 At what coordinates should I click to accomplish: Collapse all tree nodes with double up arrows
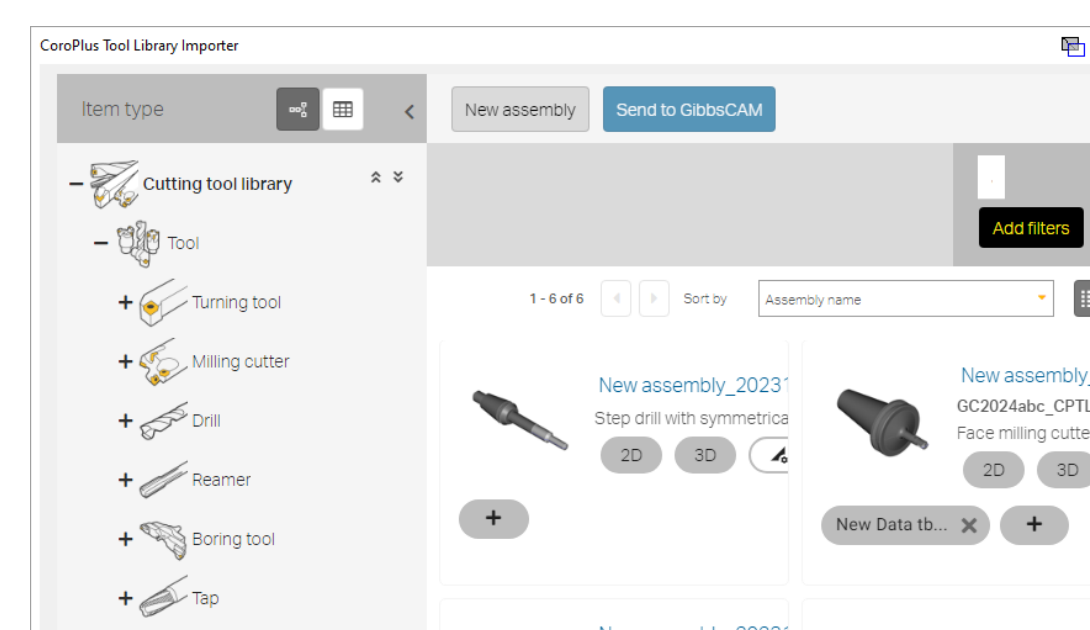[x=375, y=177]
